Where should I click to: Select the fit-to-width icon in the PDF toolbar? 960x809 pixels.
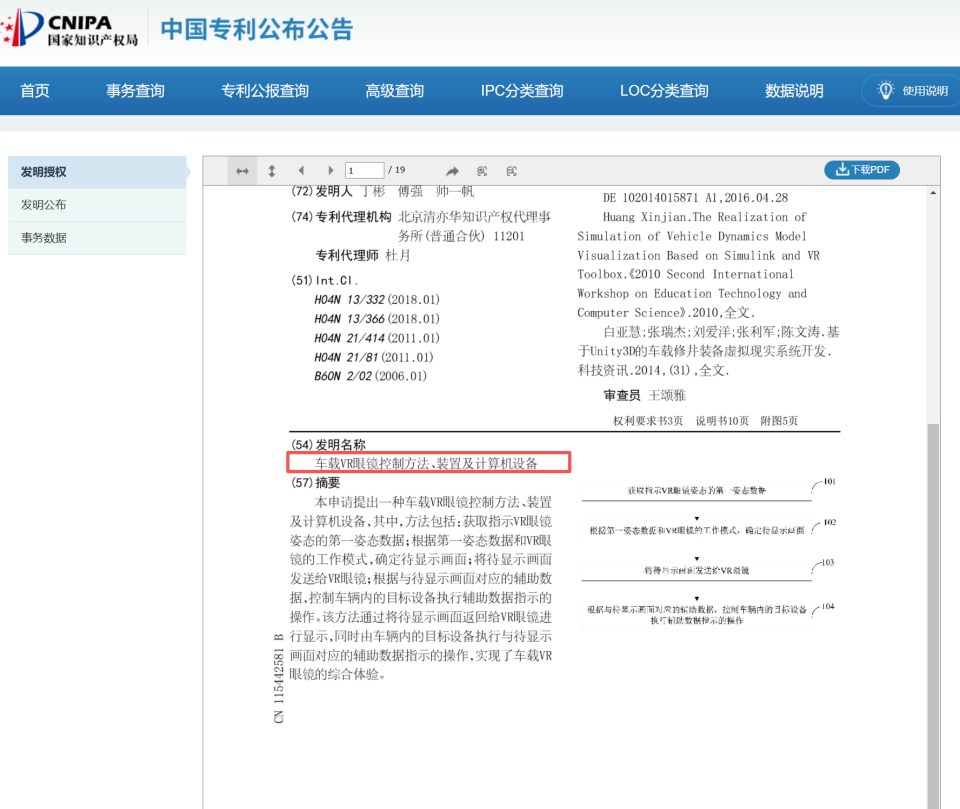coord(241,170)
